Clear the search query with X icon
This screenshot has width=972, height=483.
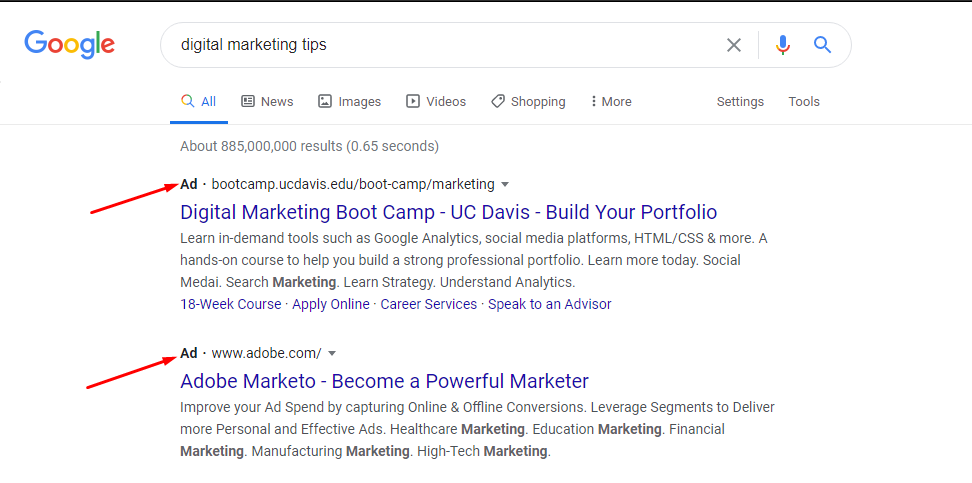click(x=734, y=45)
